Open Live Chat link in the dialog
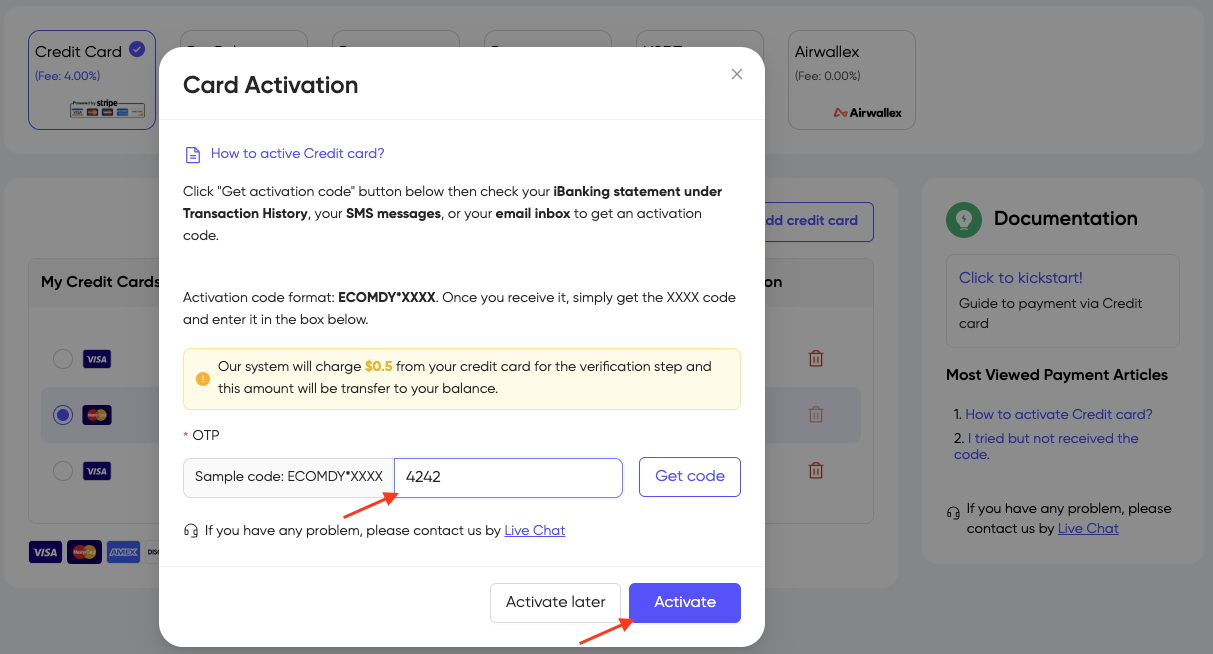The height and width of the screenshot is (654, 1213). point(534,531)
